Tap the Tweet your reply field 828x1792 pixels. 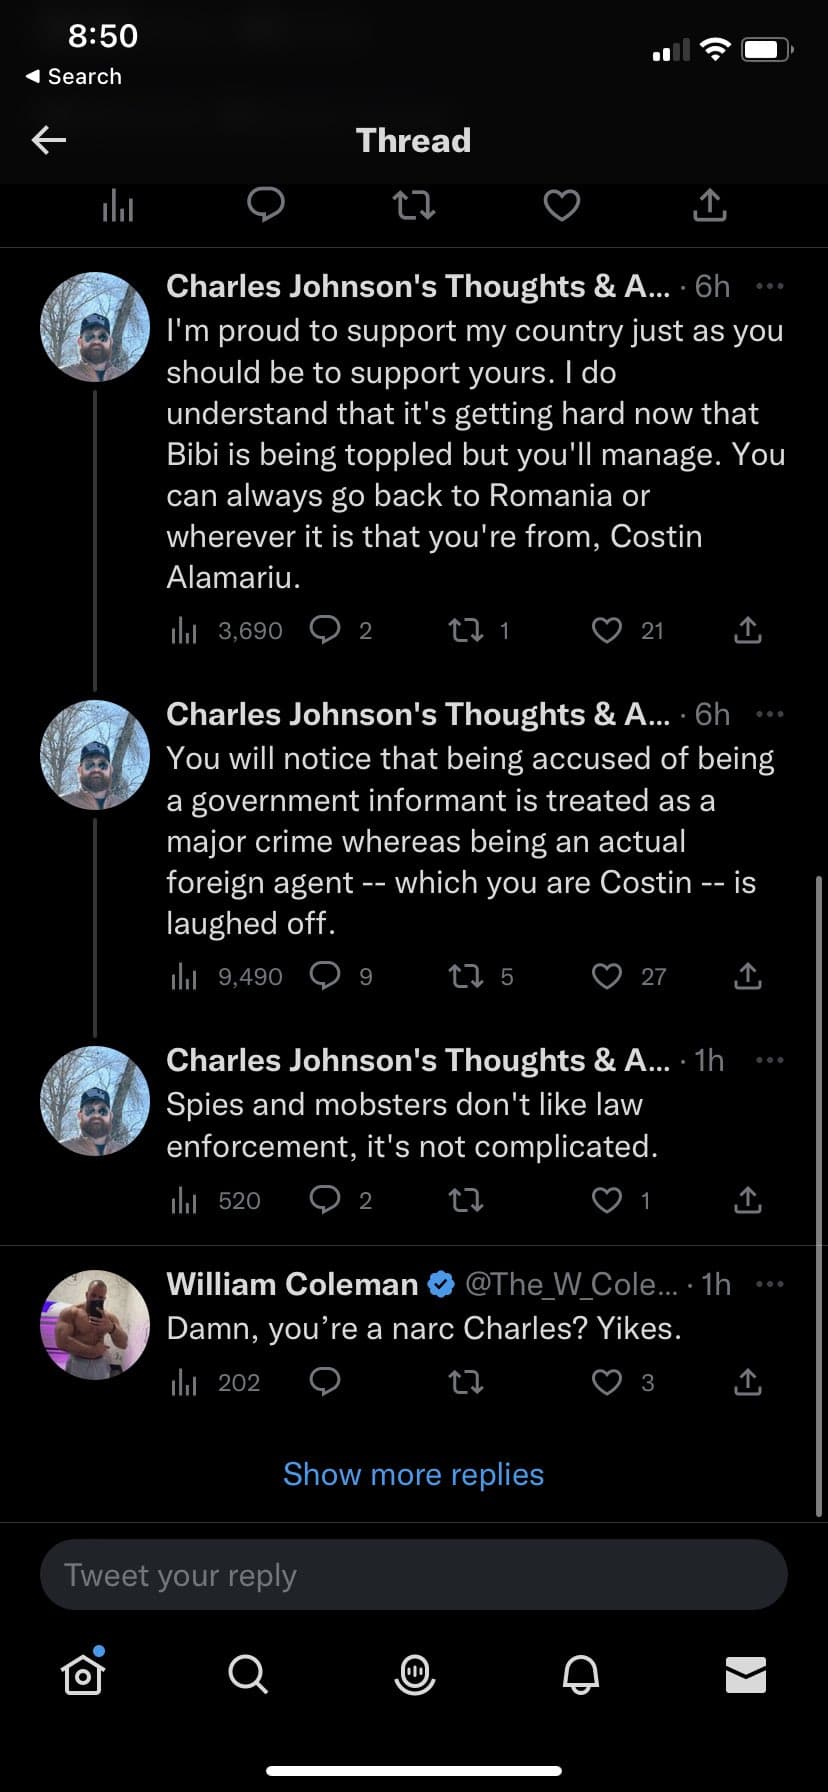(413, 1575)
